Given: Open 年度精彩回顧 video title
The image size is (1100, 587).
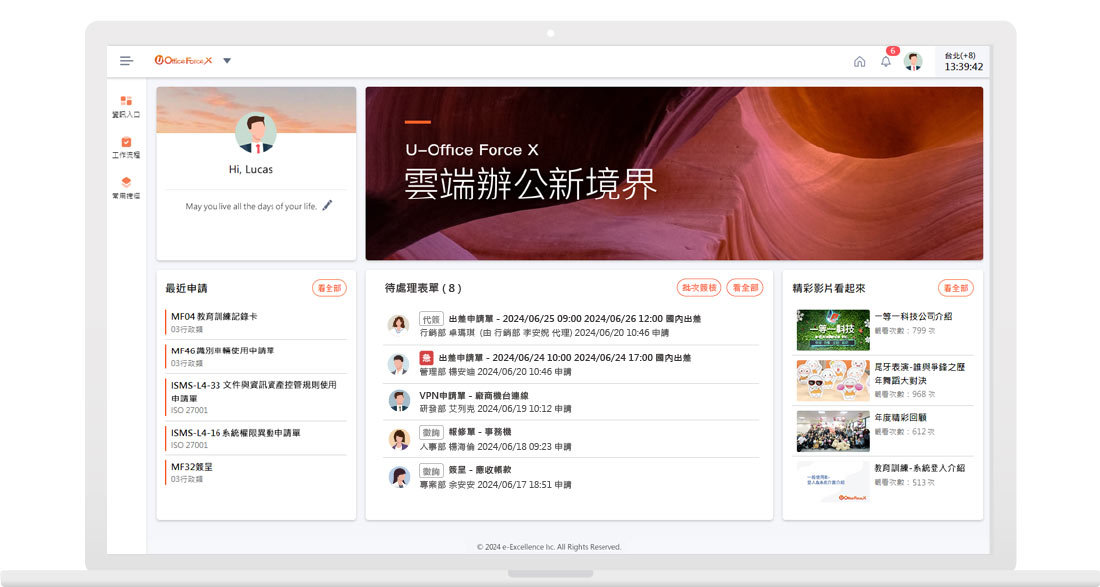Looking at the screenshot, I should point(901,417).
